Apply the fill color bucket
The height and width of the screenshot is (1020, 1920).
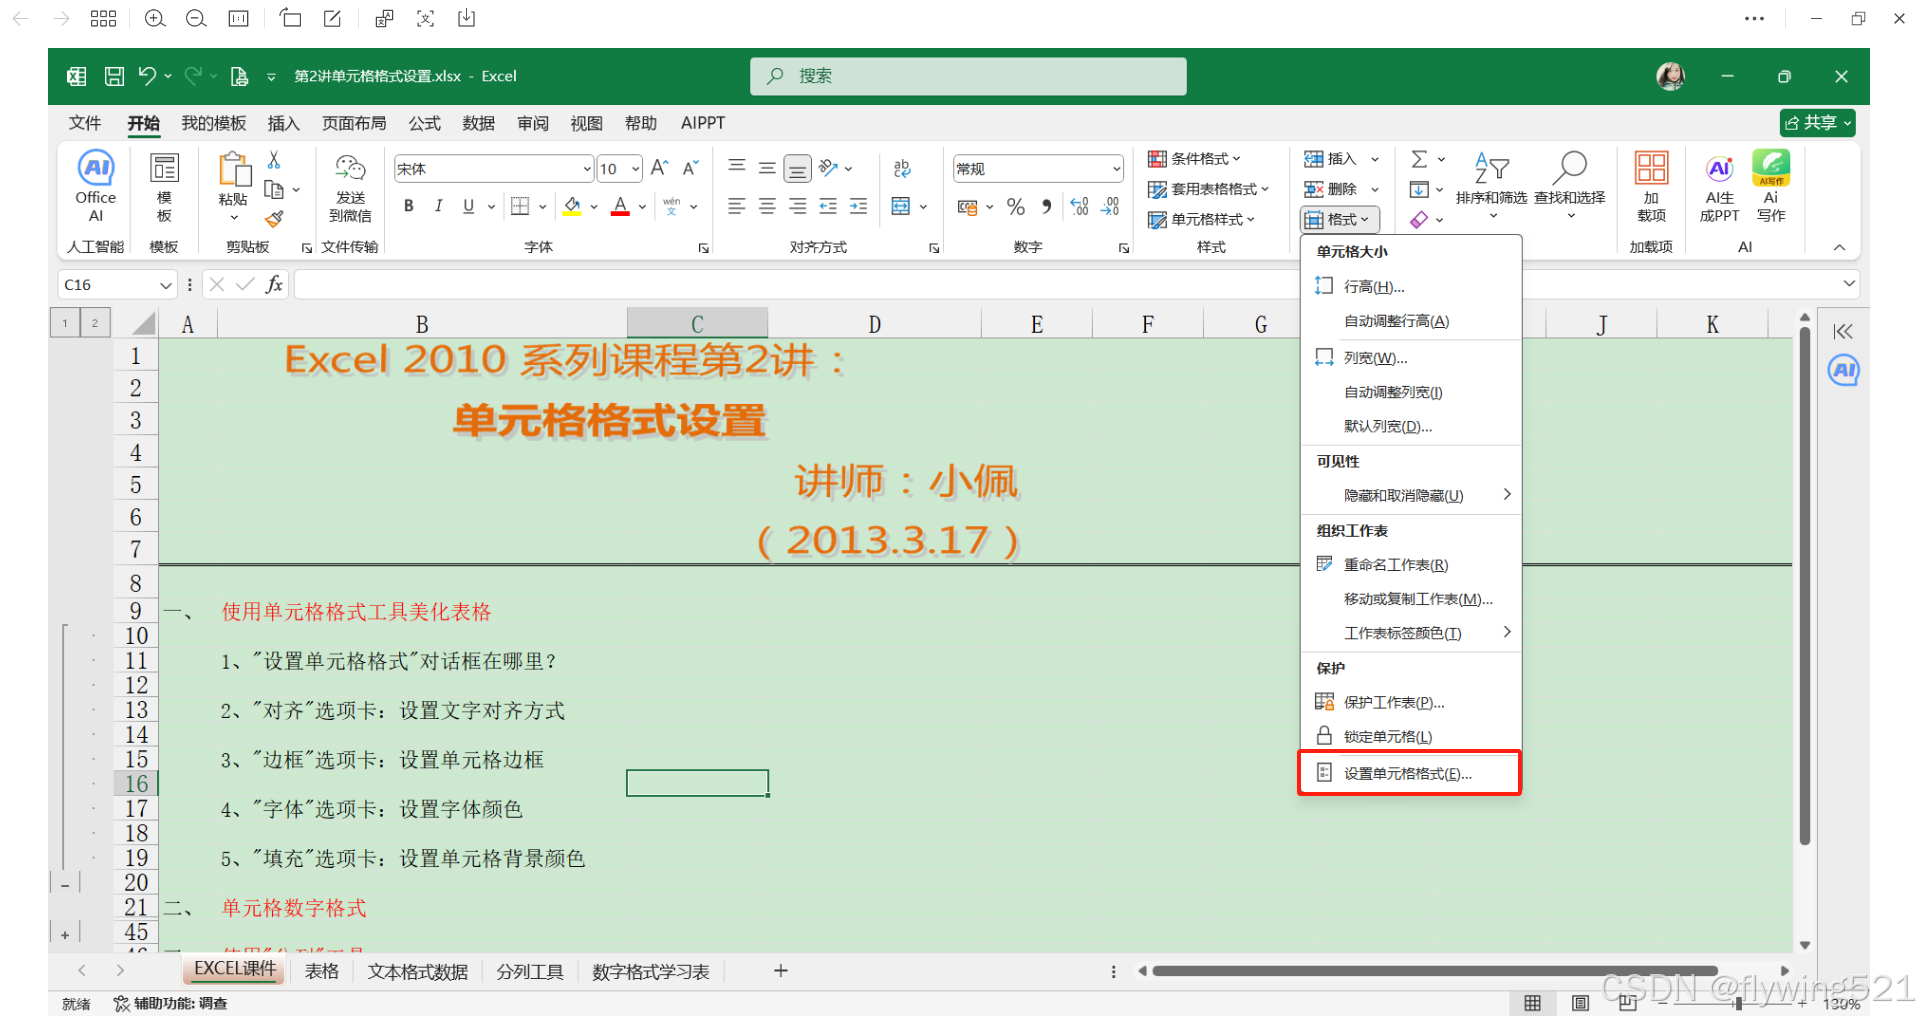pos(572,206)
